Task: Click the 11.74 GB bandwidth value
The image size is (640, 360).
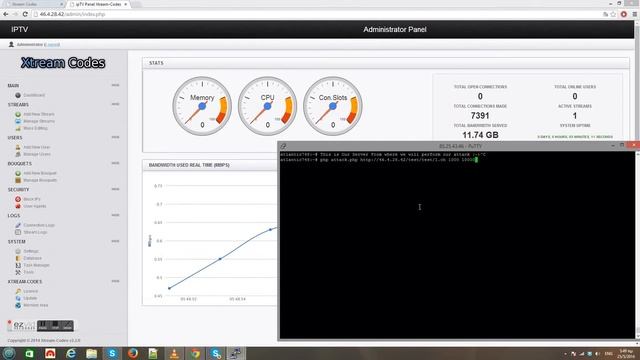Action: (x=480, y=135)
